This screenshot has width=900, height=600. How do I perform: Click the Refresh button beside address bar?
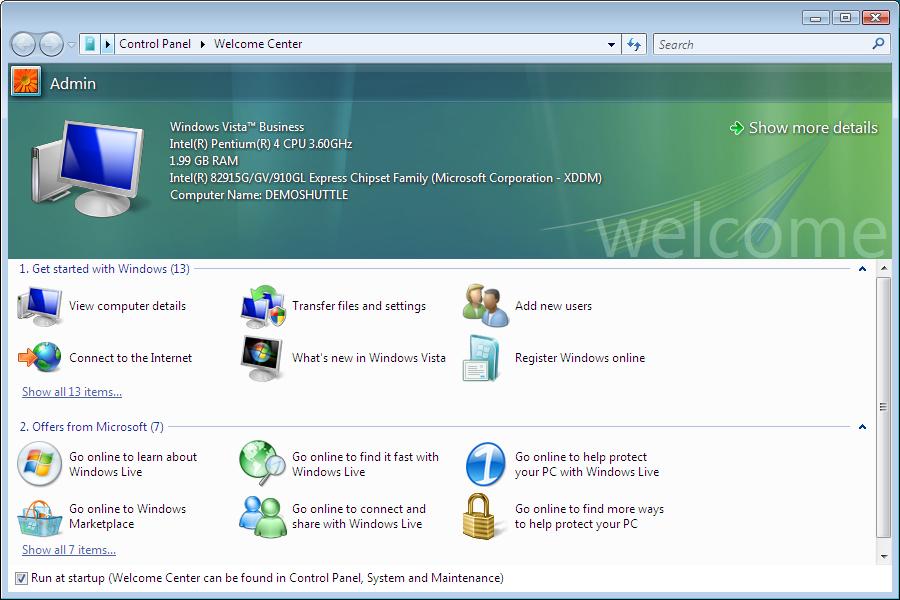click(634, 44)
